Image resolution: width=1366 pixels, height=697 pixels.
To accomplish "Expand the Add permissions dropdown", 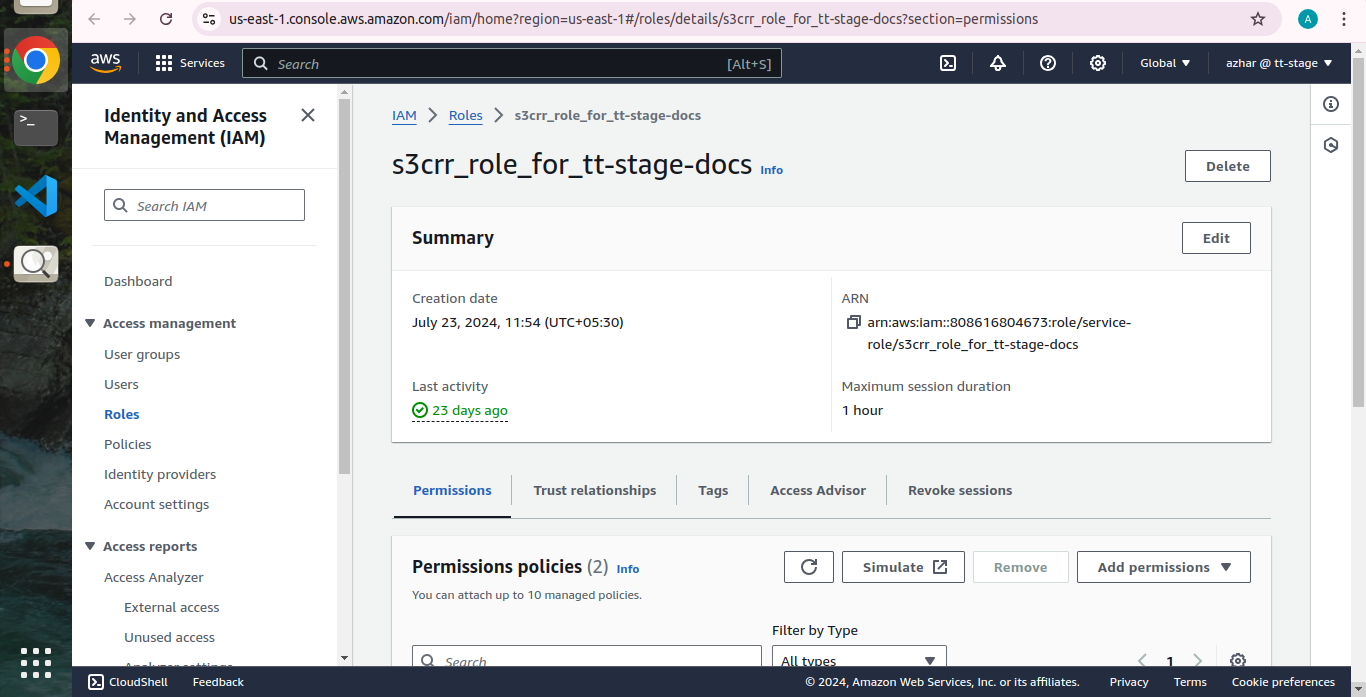I will pyautogui.click(x=1163, y=567).
